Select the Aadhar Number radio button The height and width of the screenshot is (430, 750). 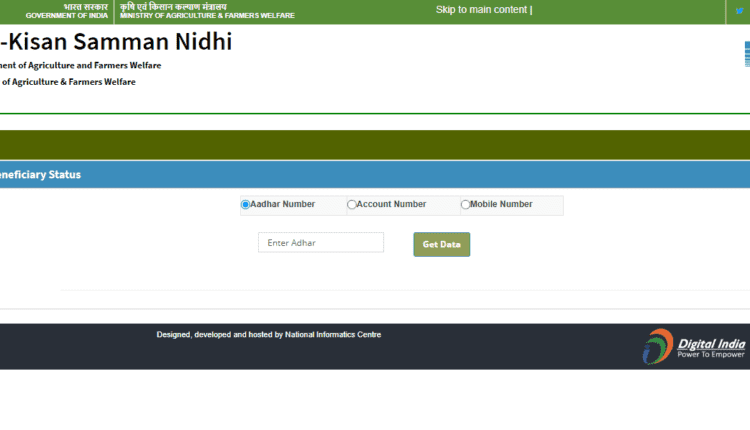245,205
